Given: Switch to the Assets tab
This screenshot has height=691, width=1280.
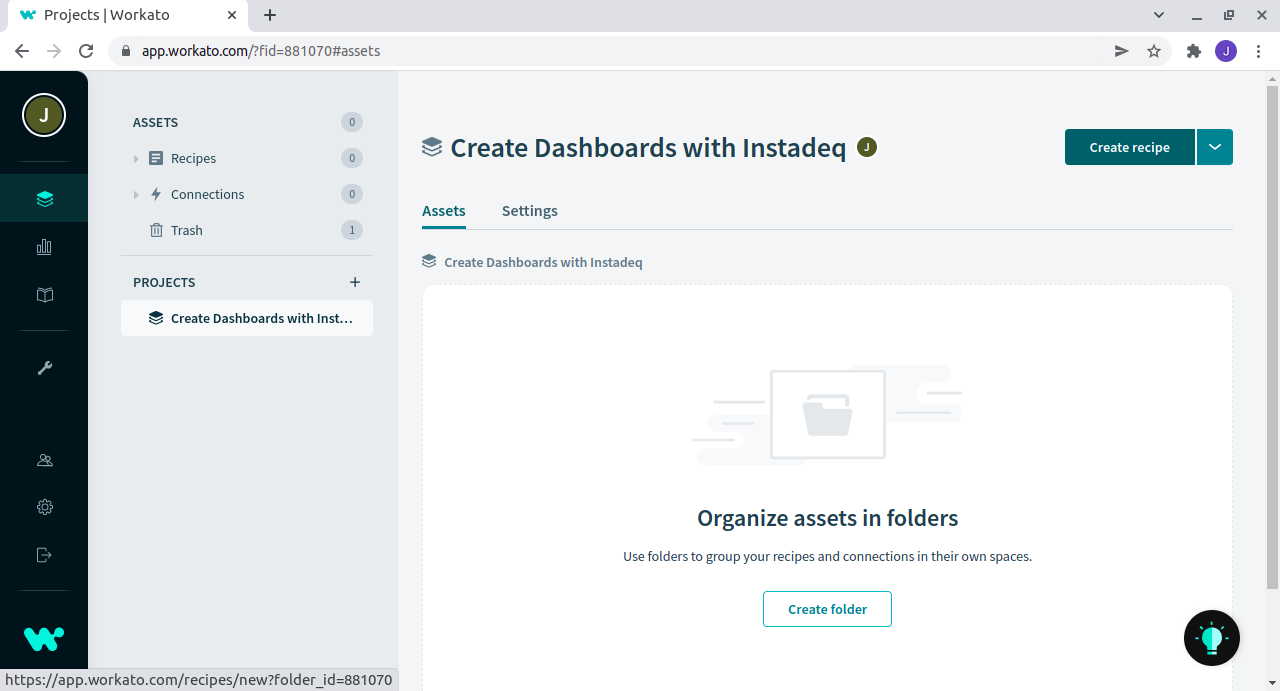Looking at the screenshot, I should pos(444,211).
